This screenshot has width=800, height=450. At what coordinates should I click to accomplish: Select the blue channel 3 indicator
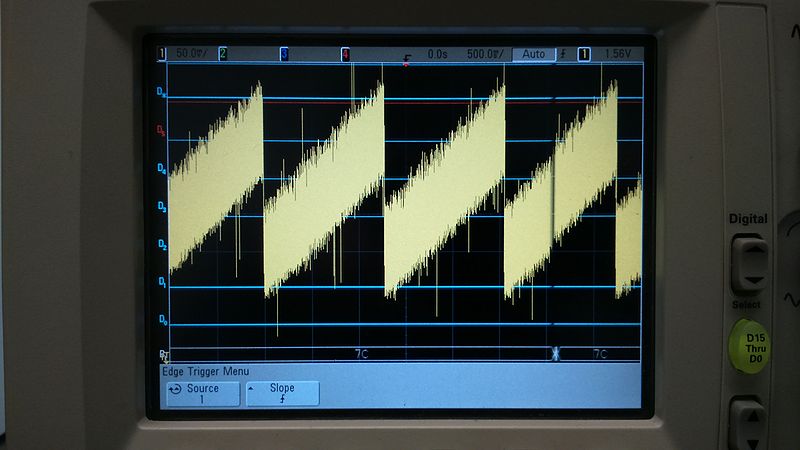pyautogui.click(x=284, y=54)
